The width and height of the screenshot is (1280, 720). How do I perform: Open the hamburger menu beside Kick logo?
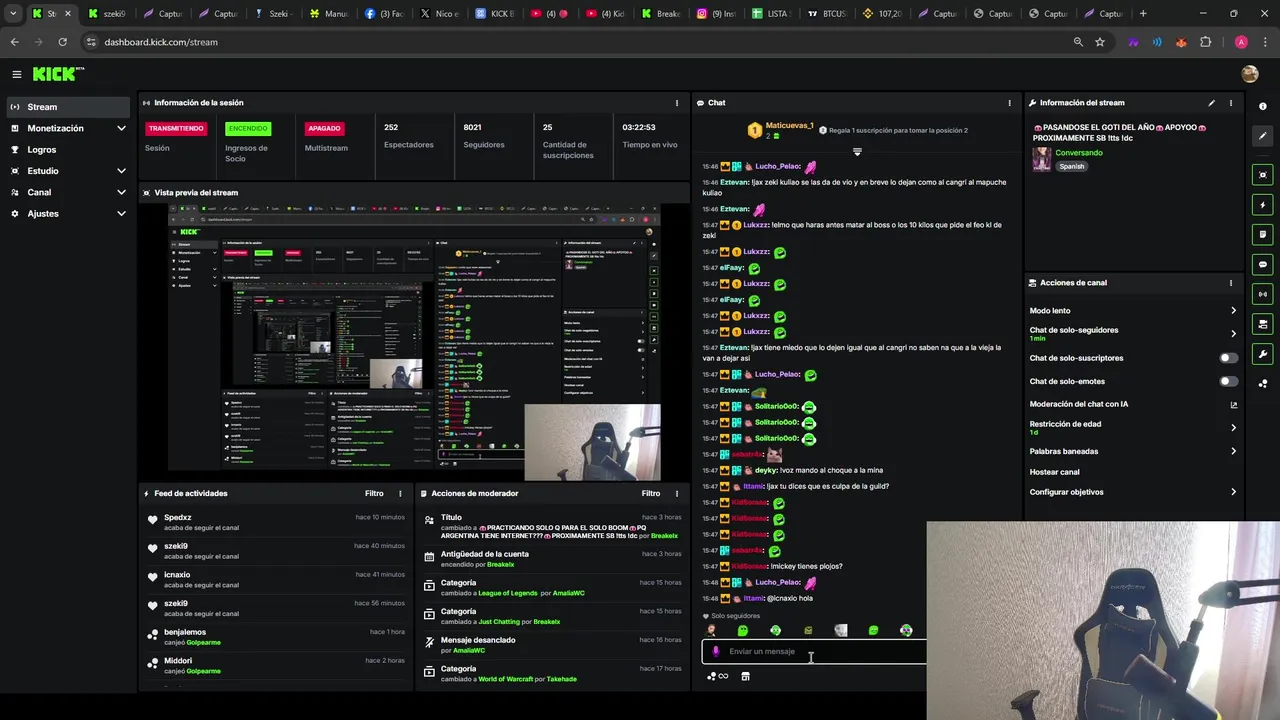[17, 74]
